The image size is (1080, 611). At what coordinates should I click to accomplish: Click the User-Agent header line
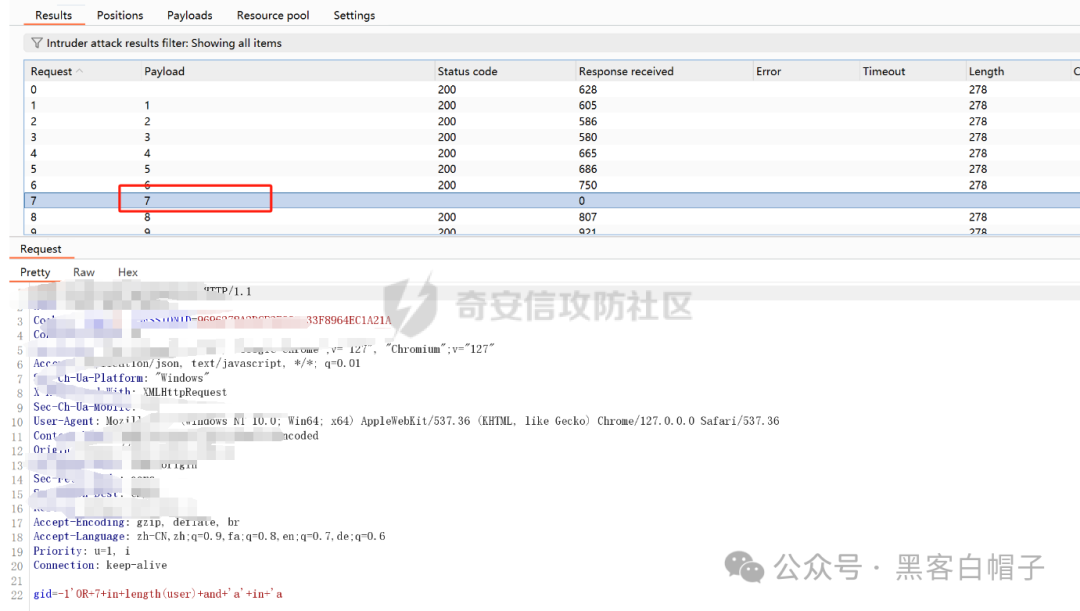point(406,421)
